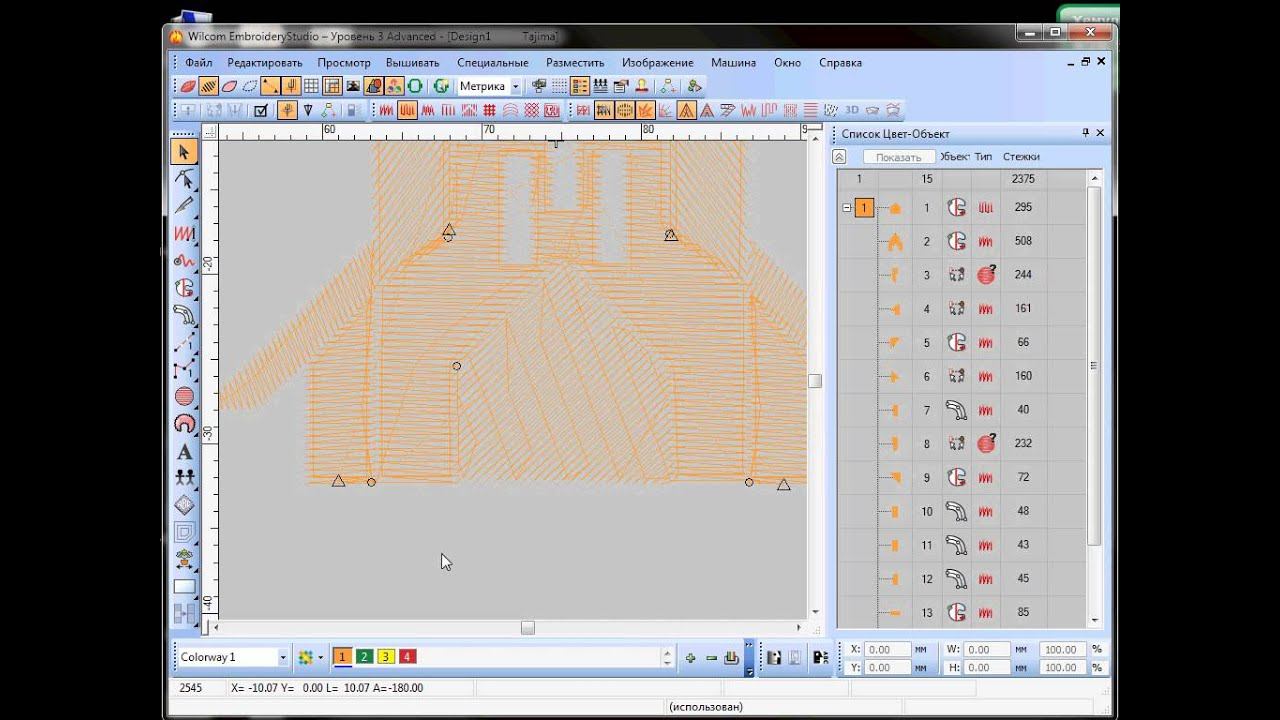The height and width of the screenshot is (720, 1280).
Task: Toggle the checkbox icon in second toolbar
Action: (x=261, y=111)
